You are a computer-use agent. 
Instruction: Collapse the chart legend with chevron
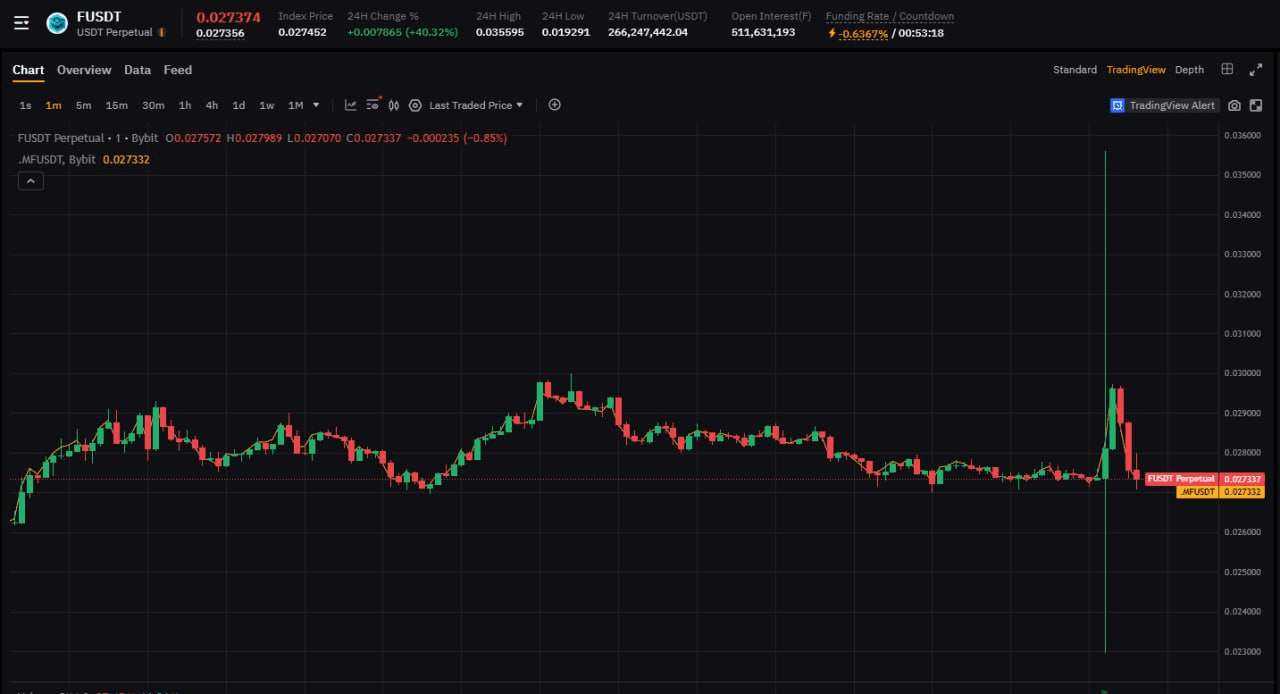click(31, 181)
